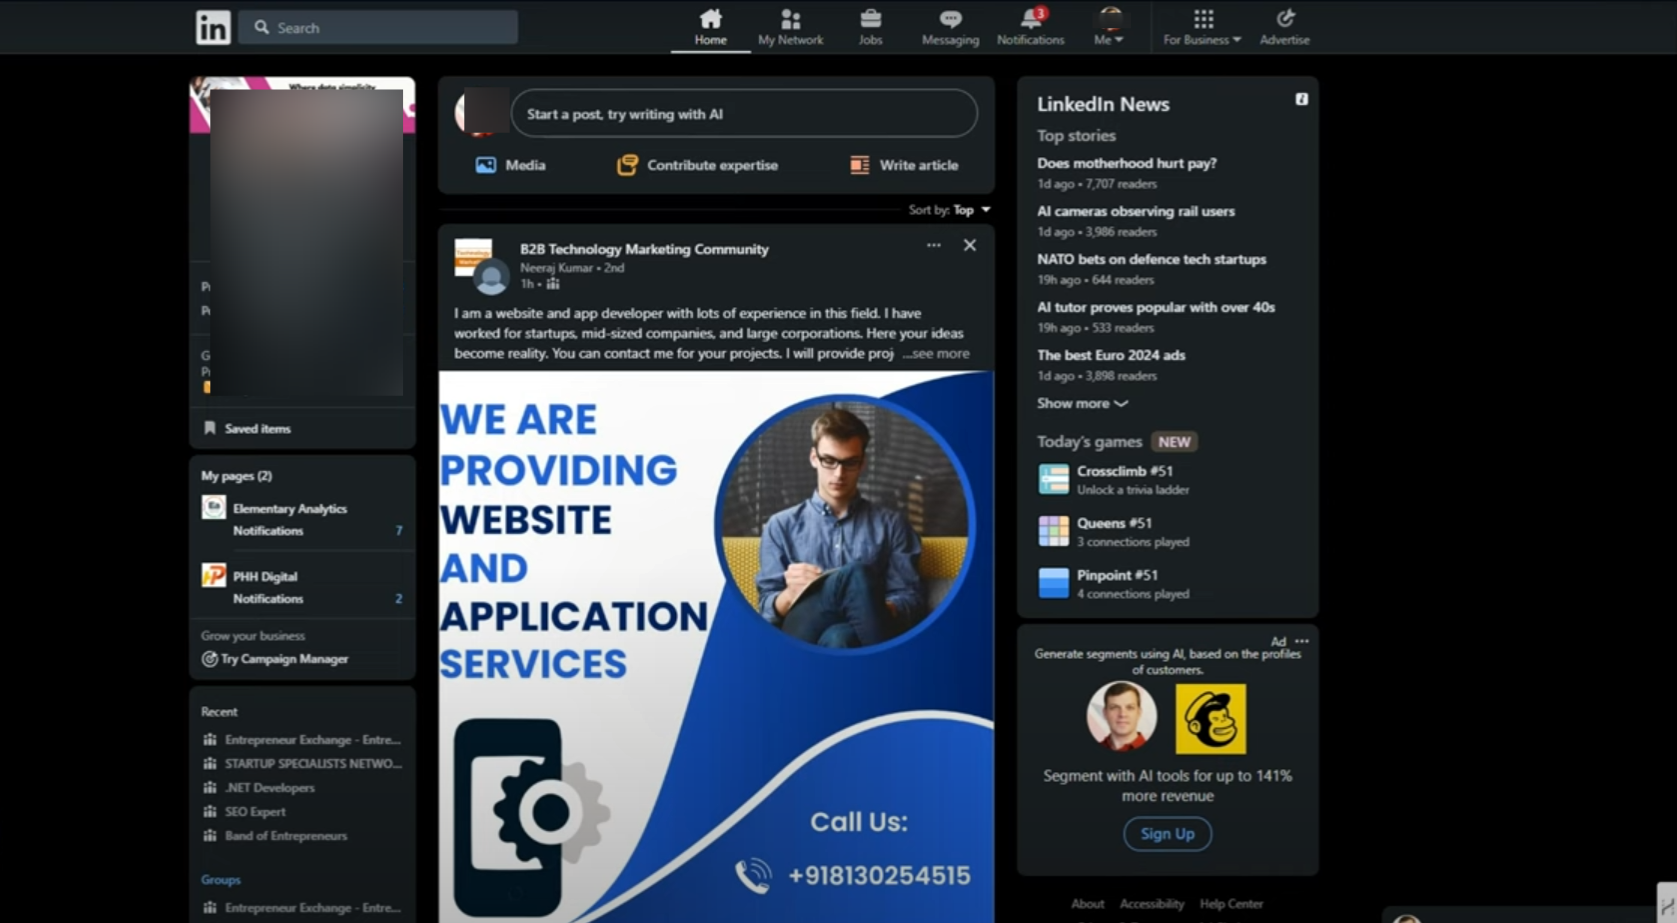The width and height of the screenshot is (1677, 923).
Task: Expand the For Business menu
Action: 1202,27
